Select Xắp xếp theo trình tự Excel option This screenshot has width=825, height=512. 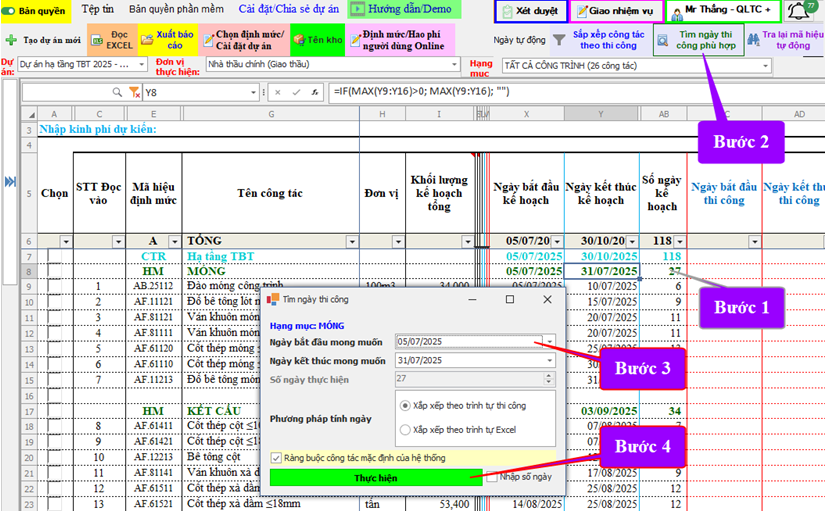tap(405, 430)
